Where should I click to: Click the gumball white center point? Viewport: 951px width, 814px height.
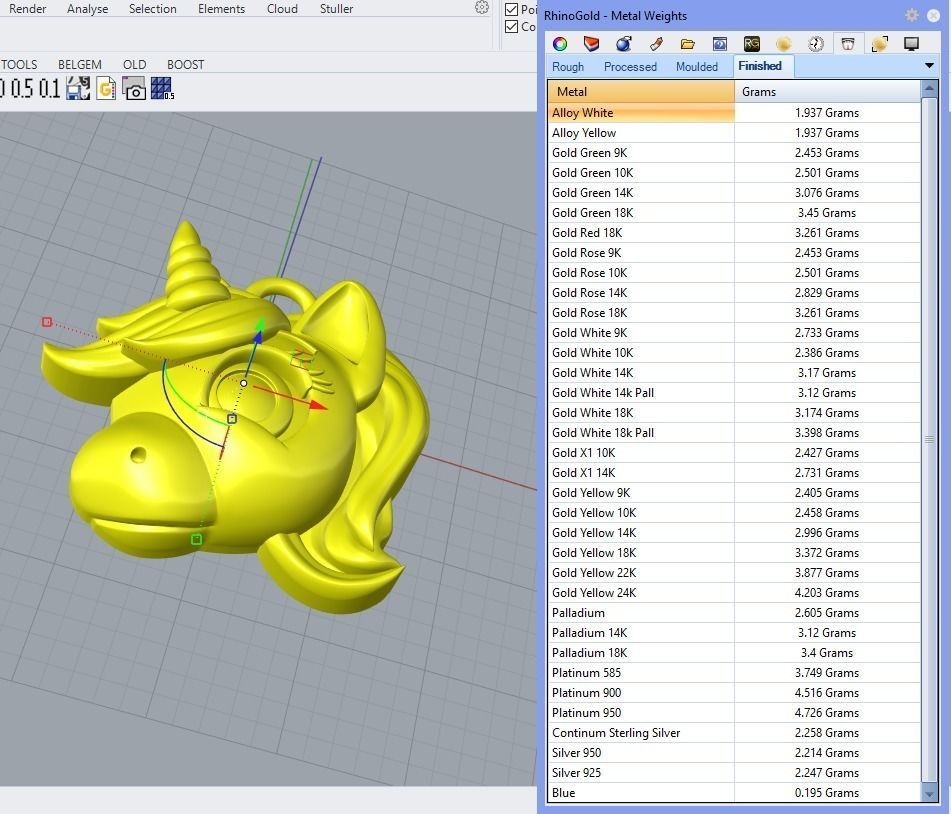[x=244, y=383]
